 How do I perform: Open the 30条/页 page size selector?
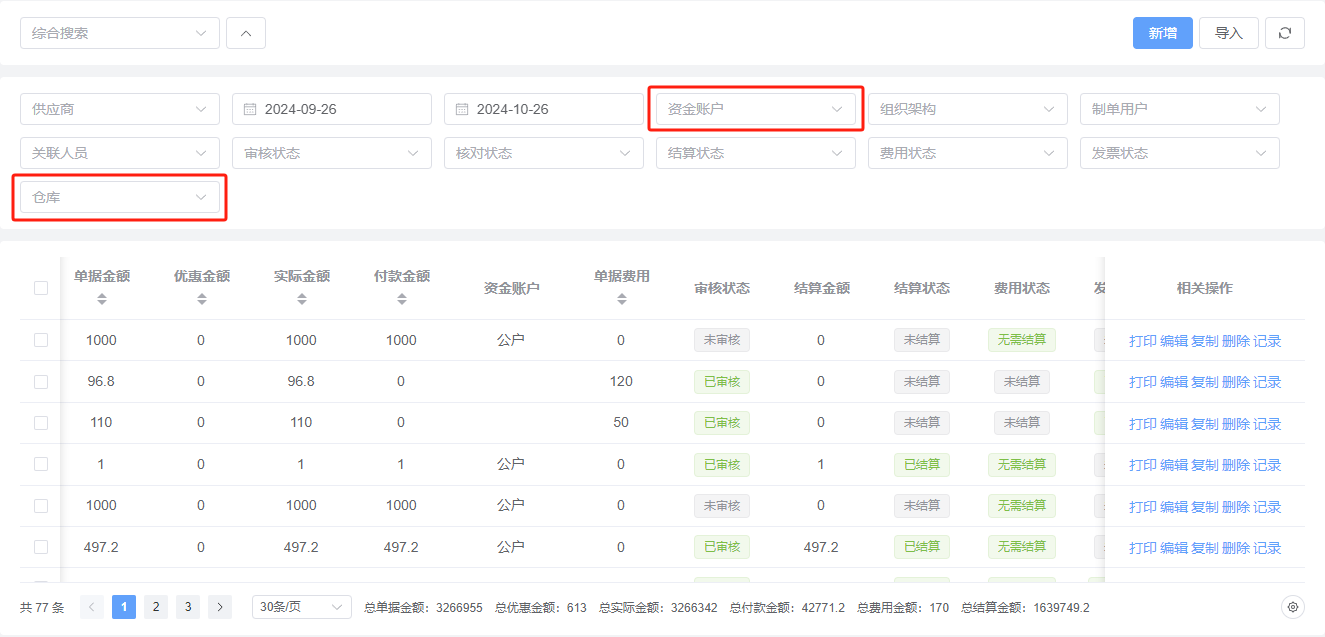coord(301,607)
